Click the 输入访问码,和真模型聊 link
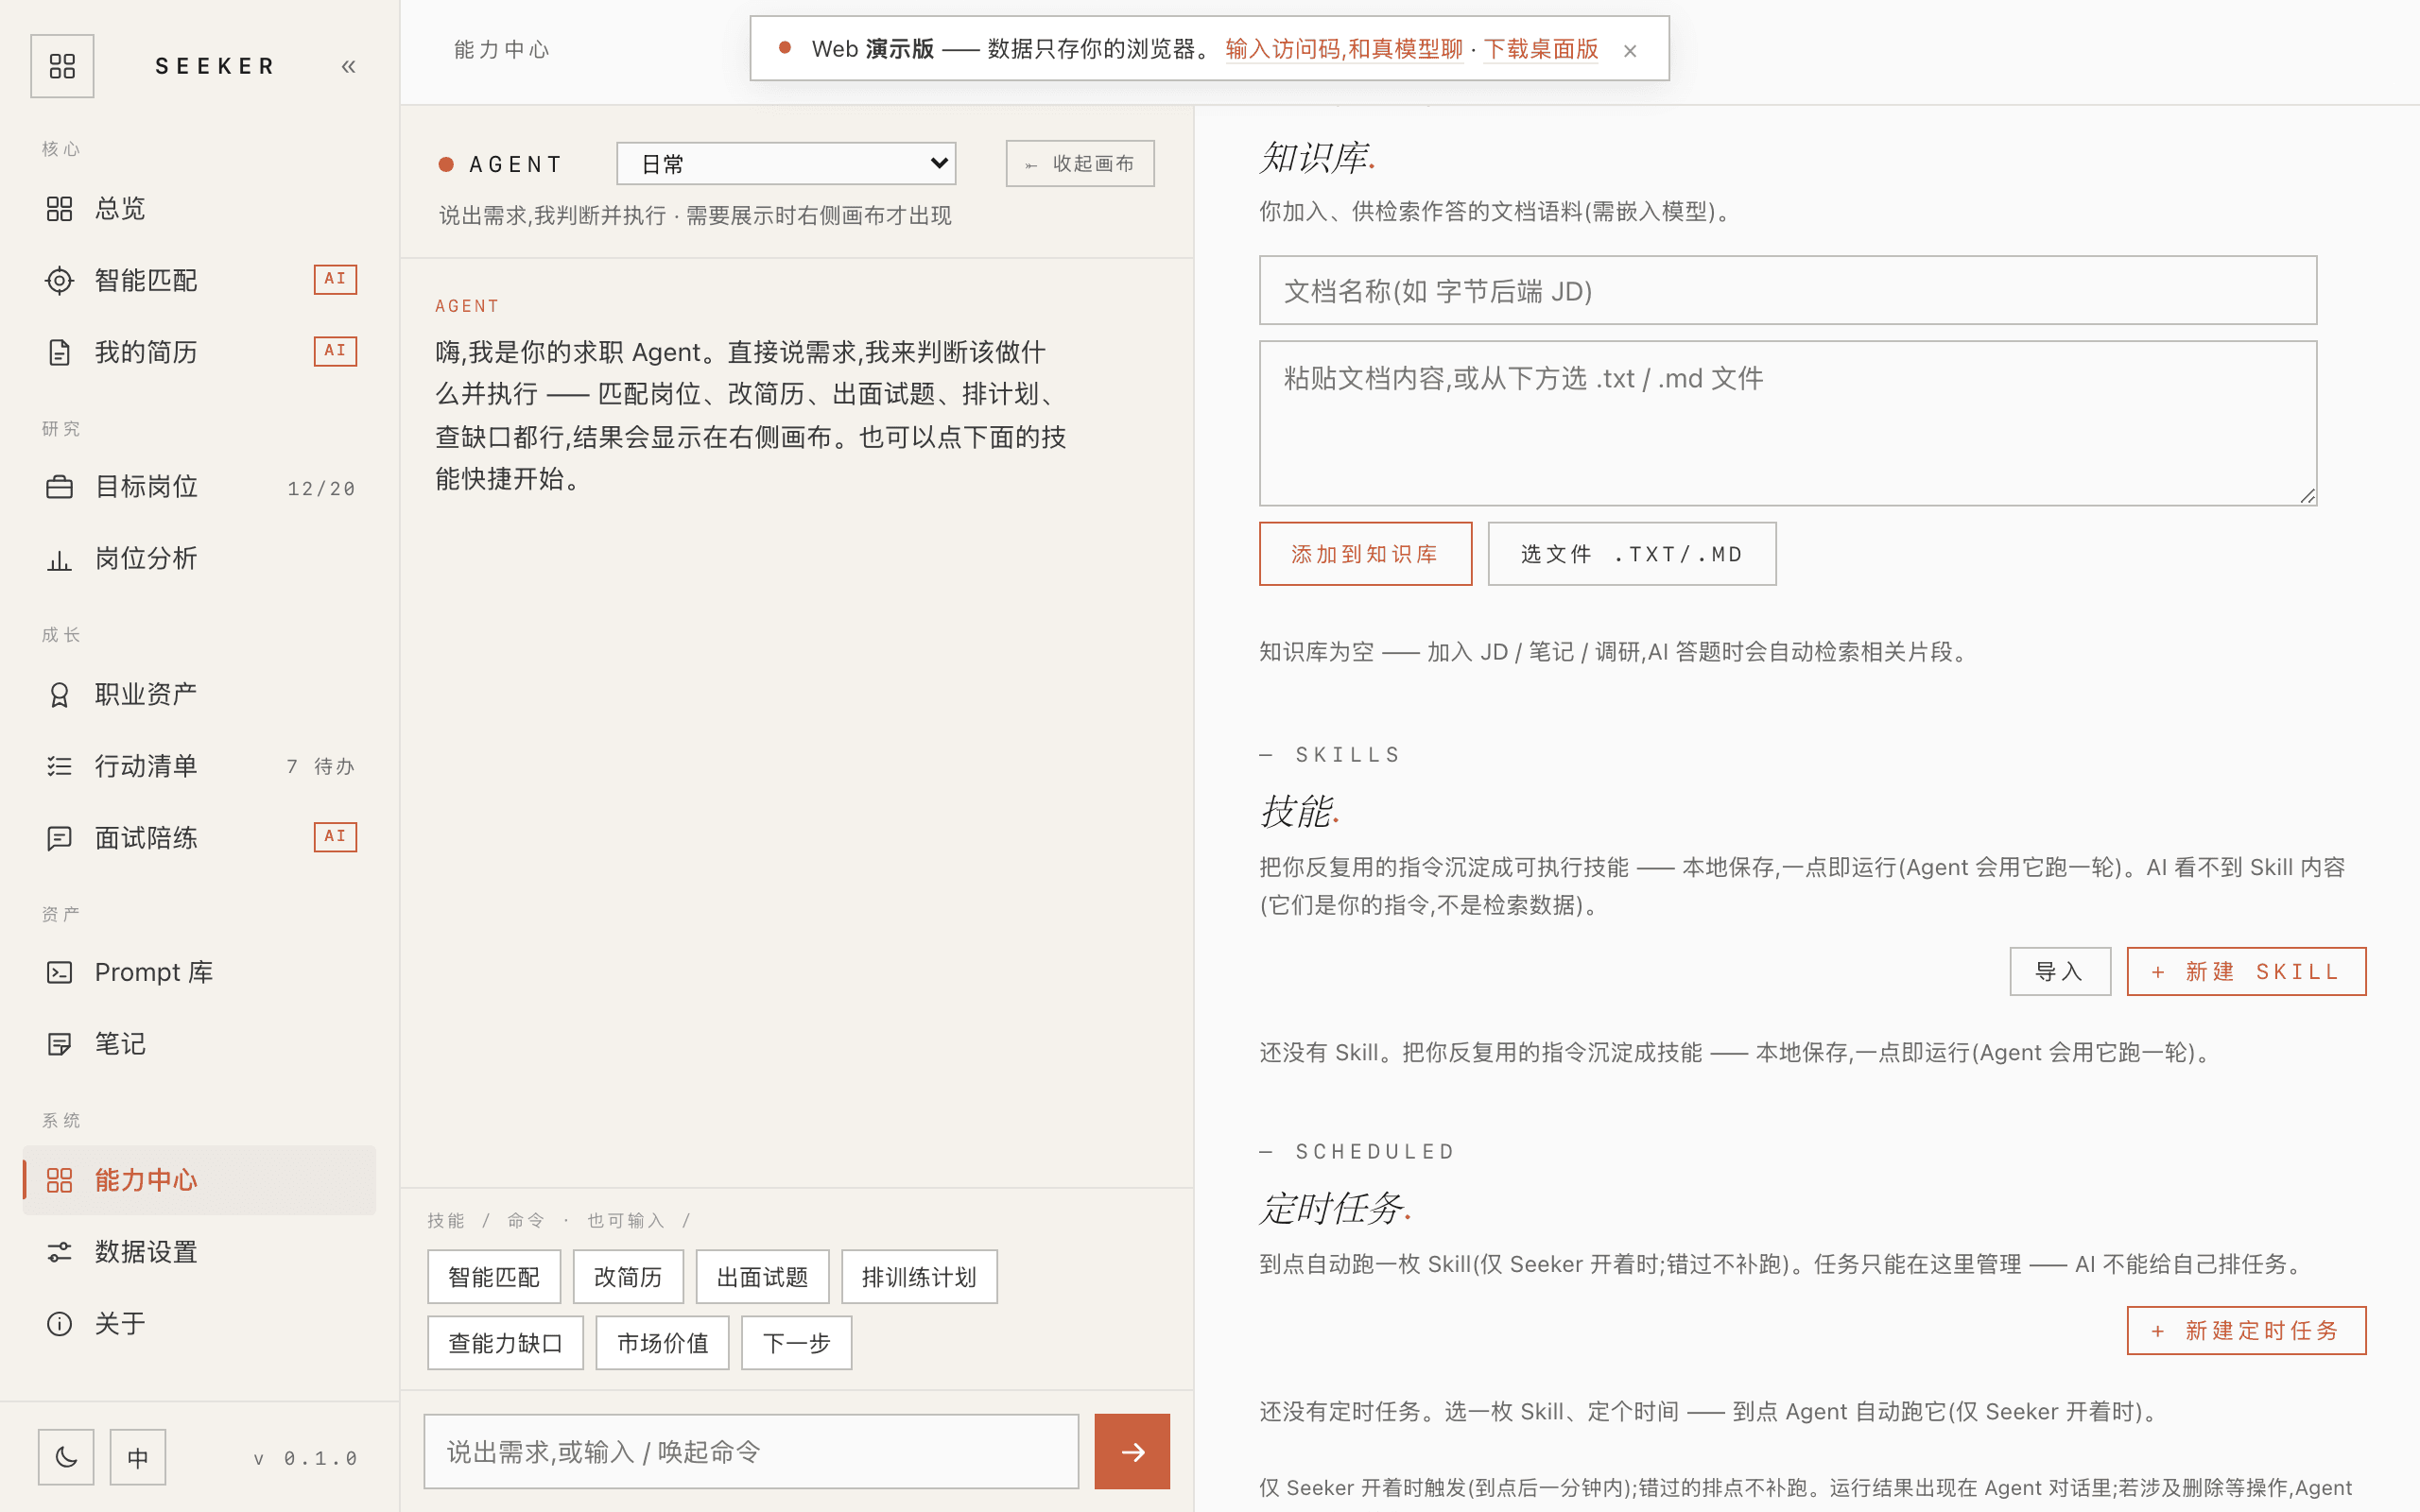Image resolution: width=2420 pixels, height=1512 pixels. point(1343,49)
